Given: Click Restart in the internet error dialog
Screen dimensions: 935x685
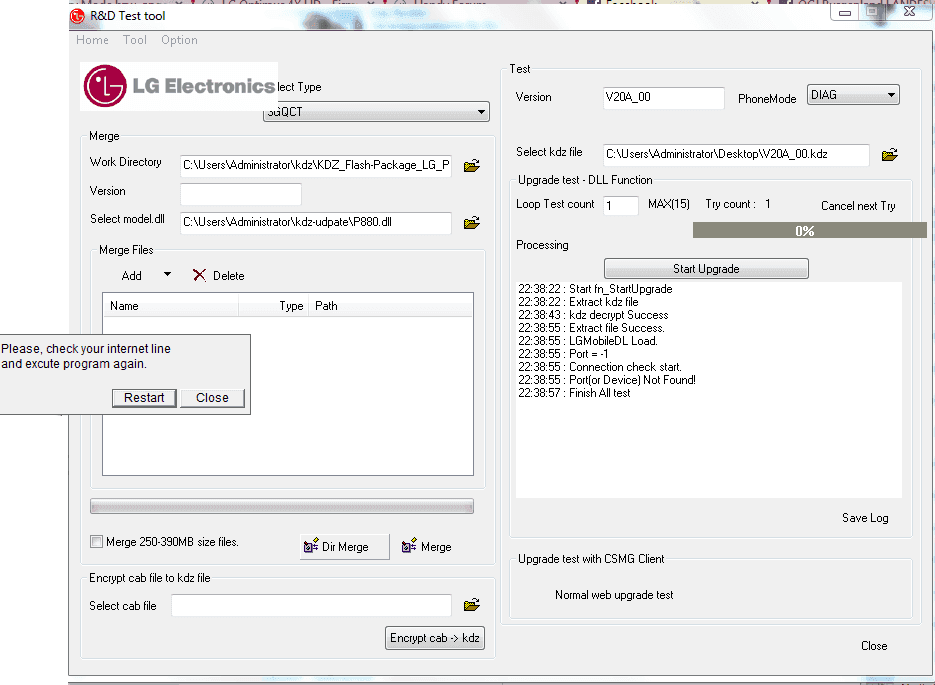Looking at the screenshot, I should click(144, 398).
